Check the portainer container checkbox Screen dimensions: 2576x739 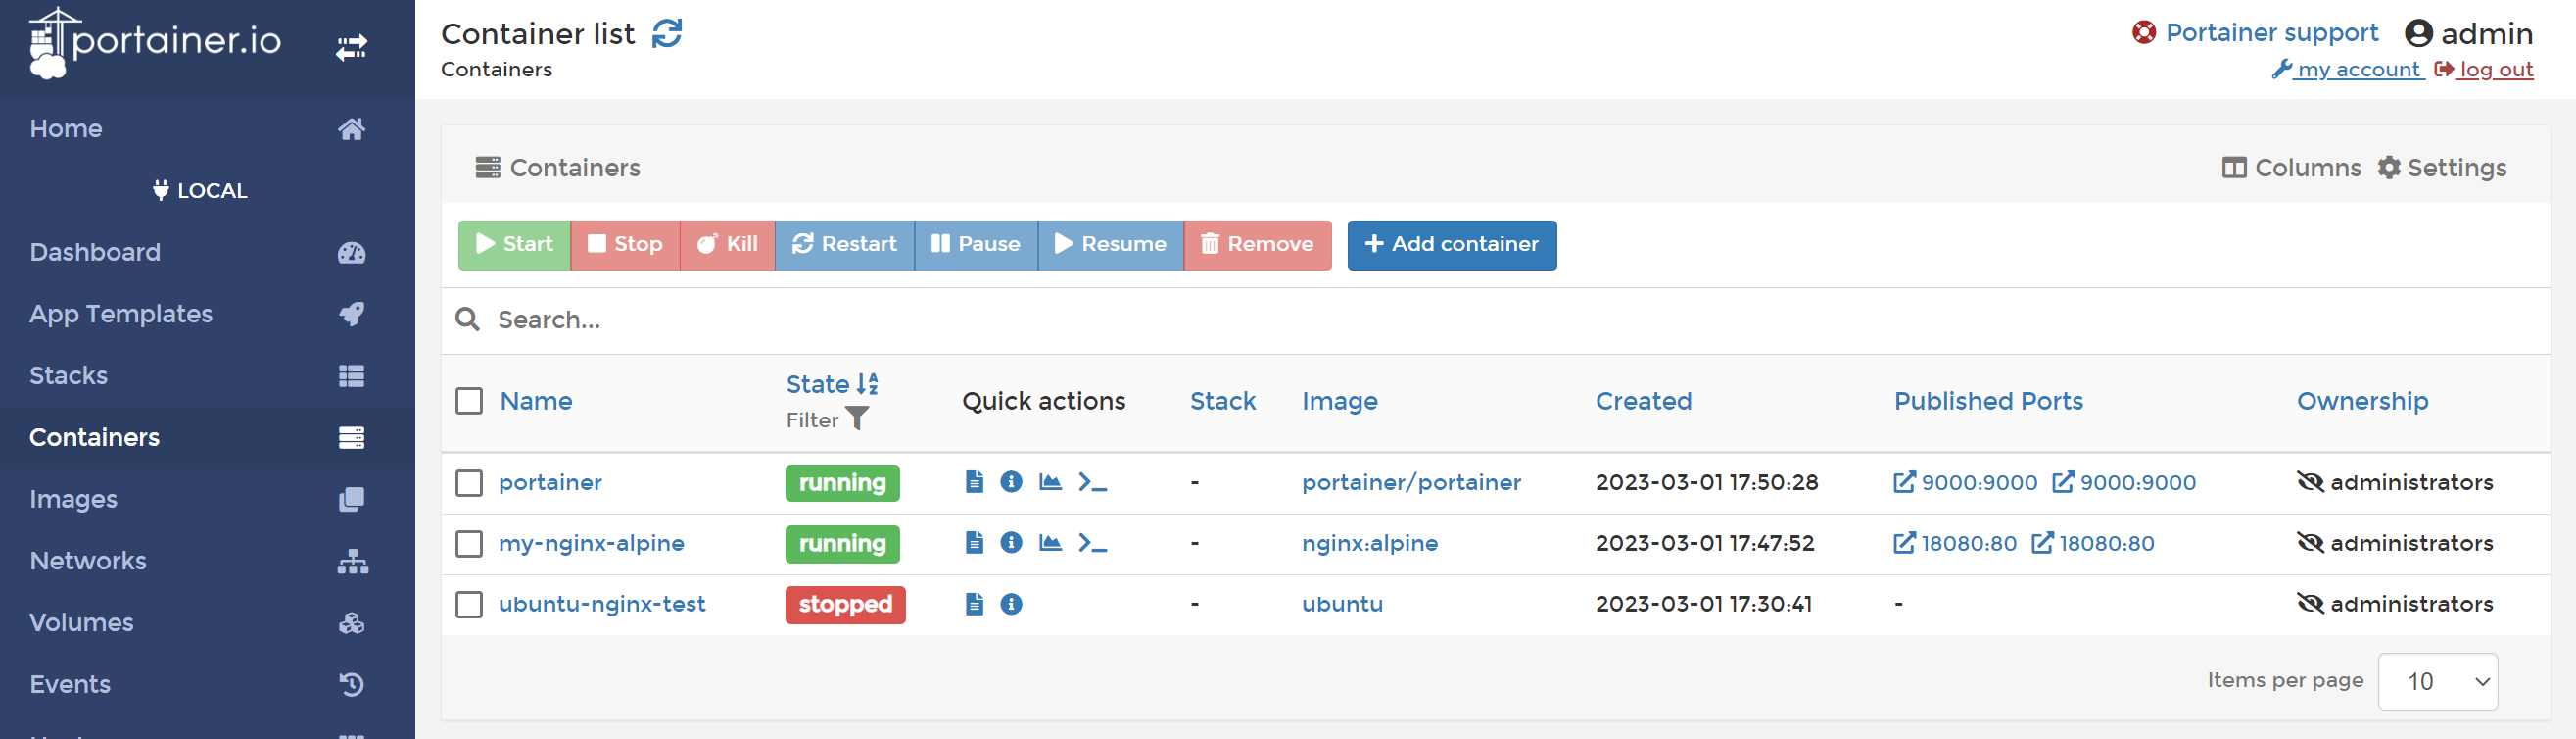coord(469,483)
